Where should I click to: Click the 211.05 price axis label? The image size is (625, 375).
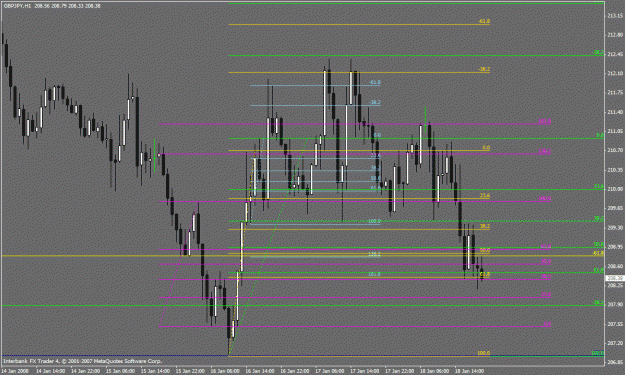(615, 131)
